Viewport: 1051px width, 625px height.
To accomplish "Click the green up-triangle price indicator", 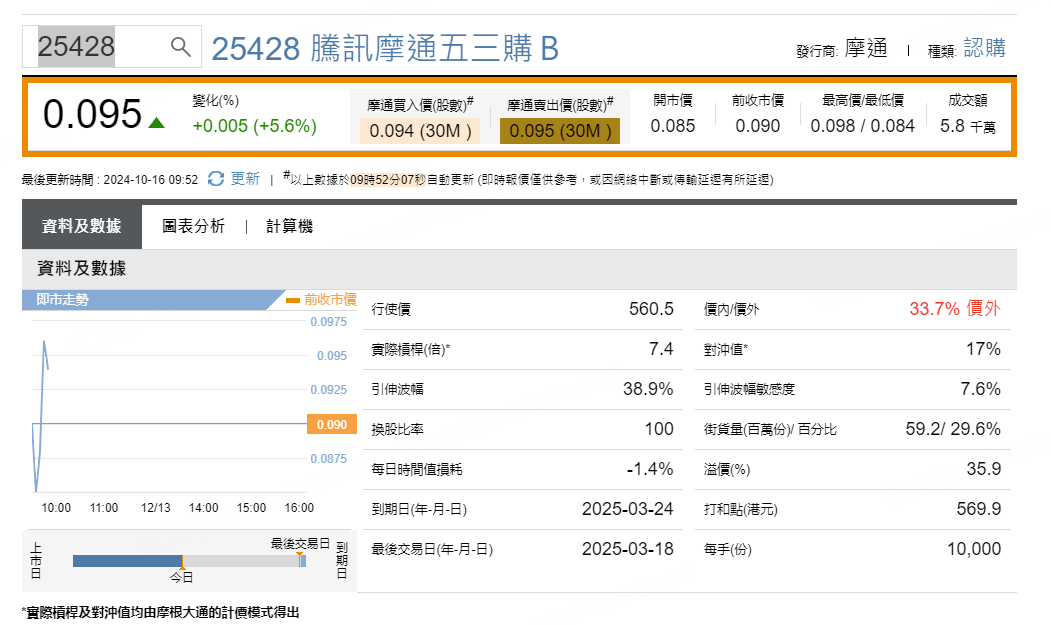I will (x=156, y=123).
